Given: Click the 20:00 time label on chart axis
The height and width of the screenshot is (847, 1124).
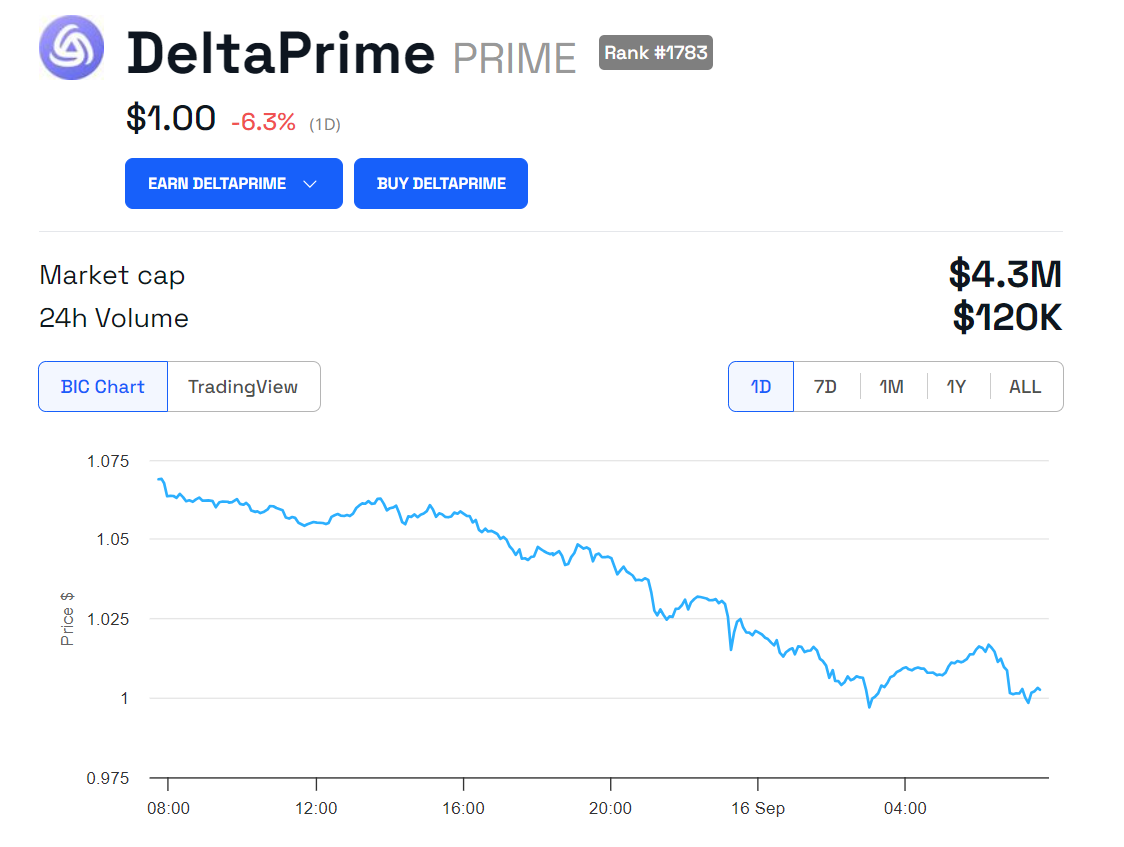Looking at the screenshot, I should pyautogui.click(x=610, y=808).
